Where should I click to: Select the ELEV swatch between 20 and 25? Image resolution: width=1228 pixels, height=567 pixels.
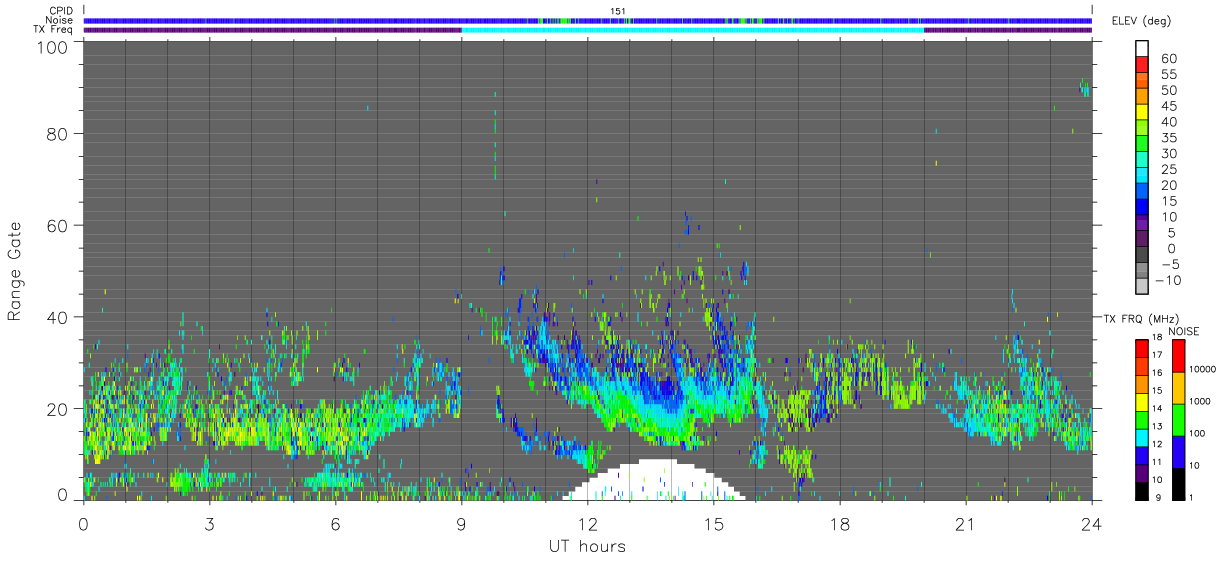tap(1142, 176)
